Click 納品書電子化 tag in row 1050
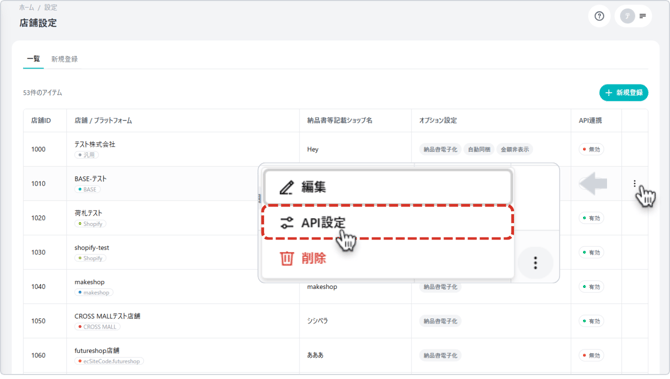This screenshot has width=670, height=379. click(x=440, y=321)
